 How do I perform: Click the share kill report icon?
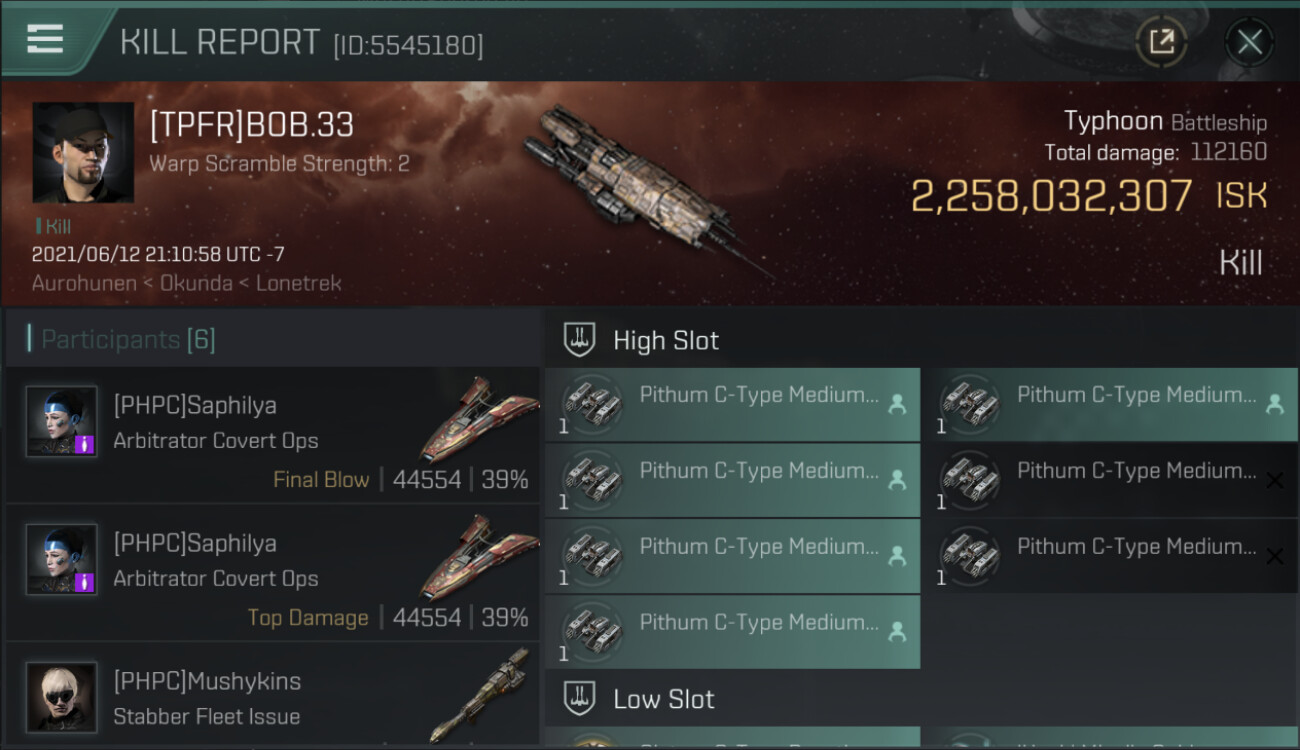click(1161, 42)
